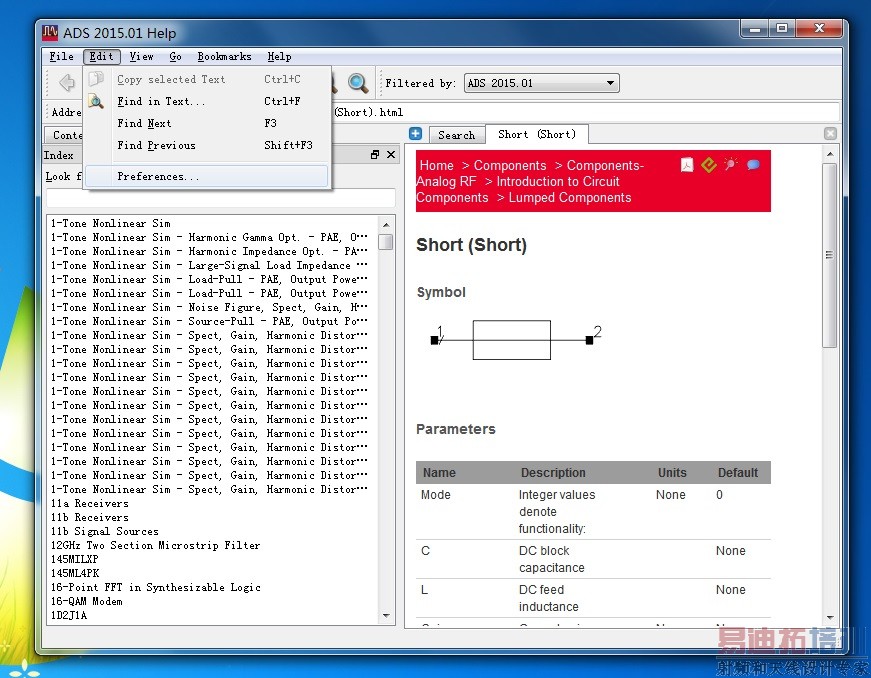Click the orange diamond icon in red header
871x678 pixels.
pos(709,165)
